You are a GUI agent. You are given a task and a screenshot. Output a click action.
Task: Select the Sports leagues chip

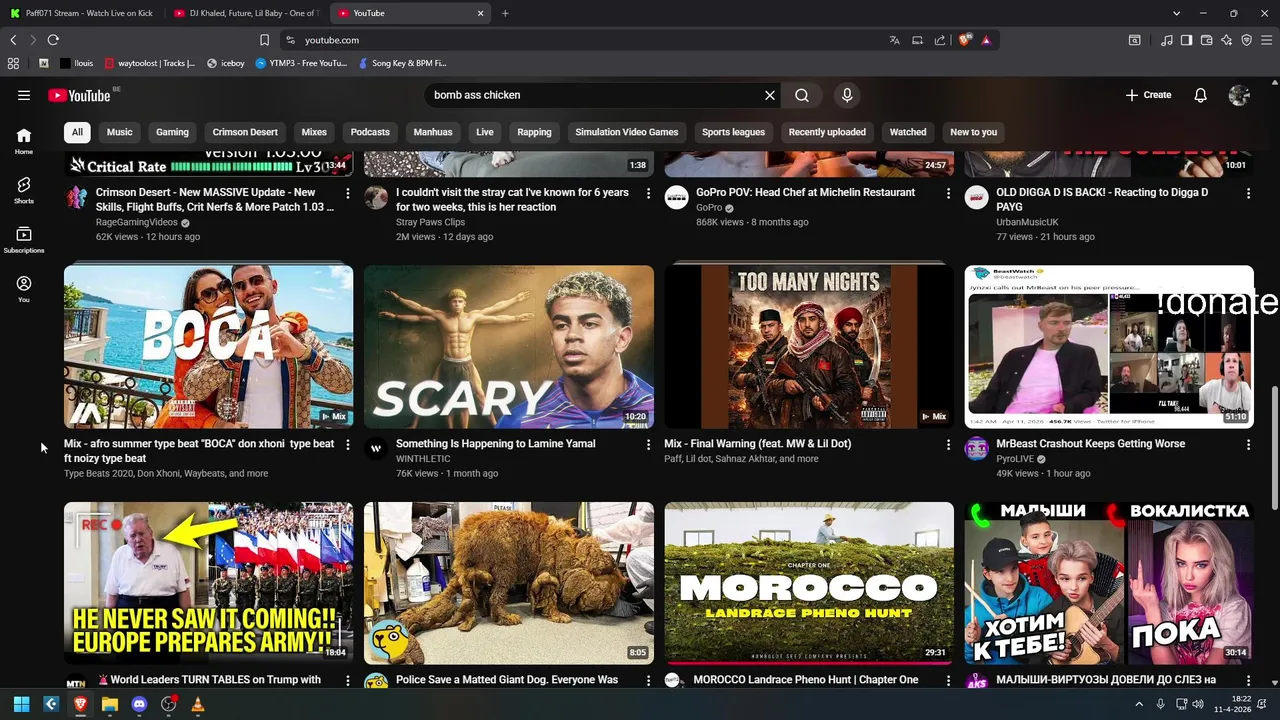tap(733, 132)
